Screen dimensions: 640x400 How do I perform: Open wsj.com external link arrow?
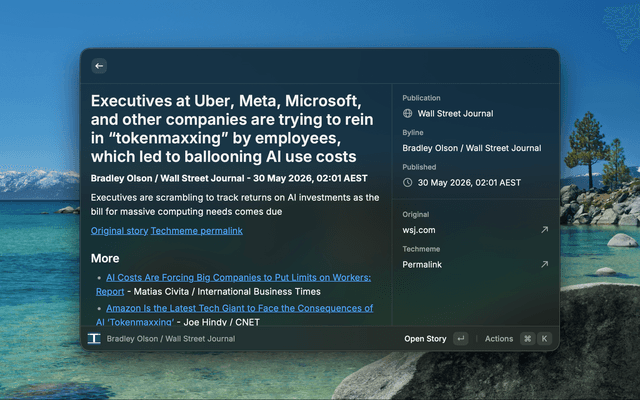point(544,230)
